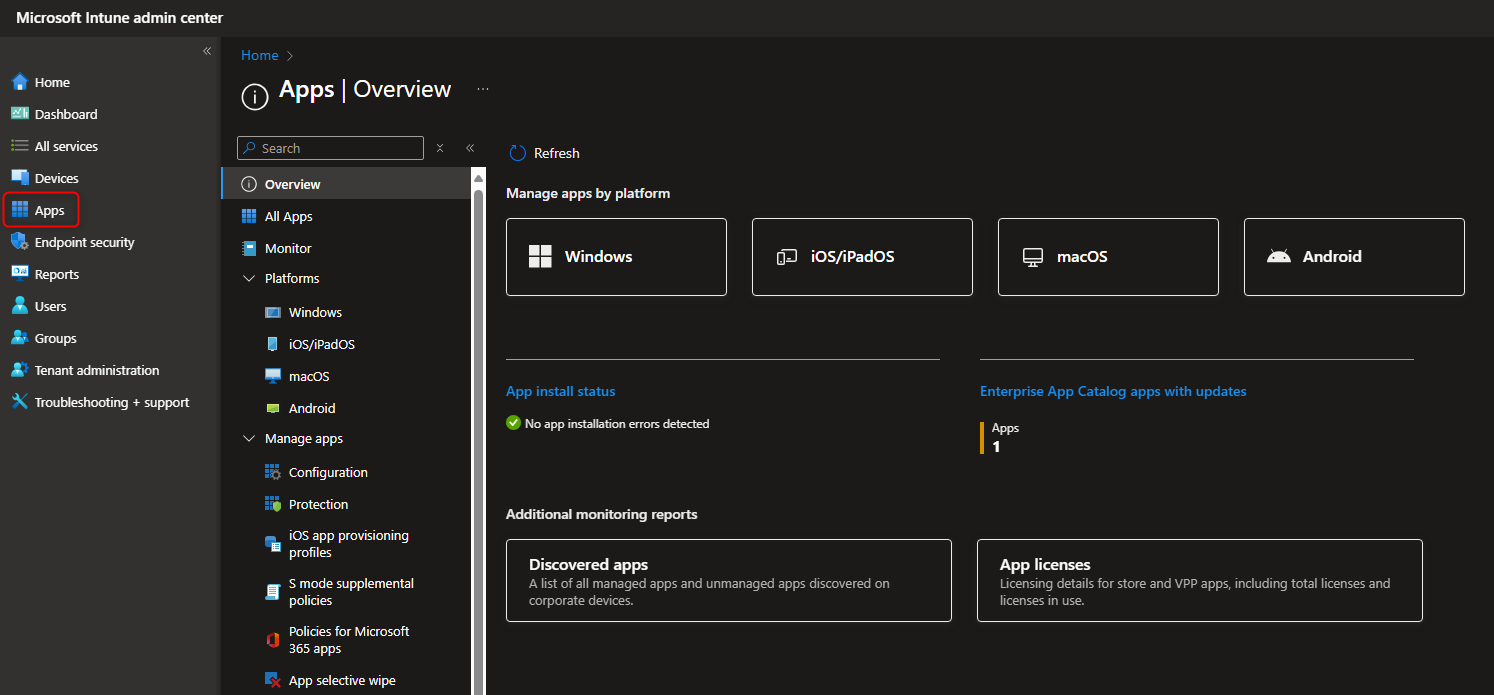This screenshot has height=695, width=1494.
Task: Select the Windows platform tile
Action: click(x=616, y=257)
